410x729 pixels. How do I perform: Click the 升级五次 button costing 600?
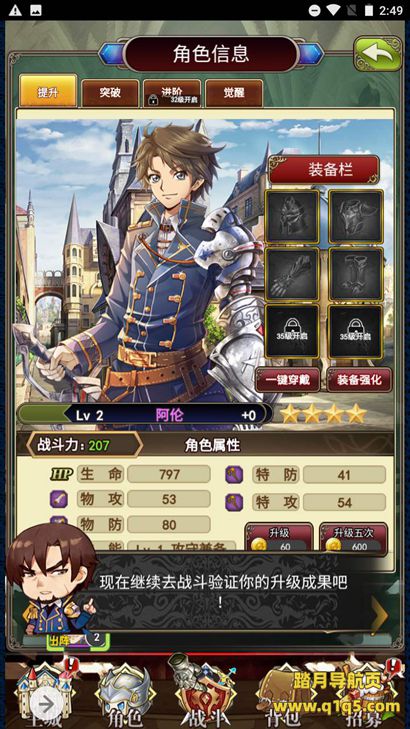pos(354,538)
